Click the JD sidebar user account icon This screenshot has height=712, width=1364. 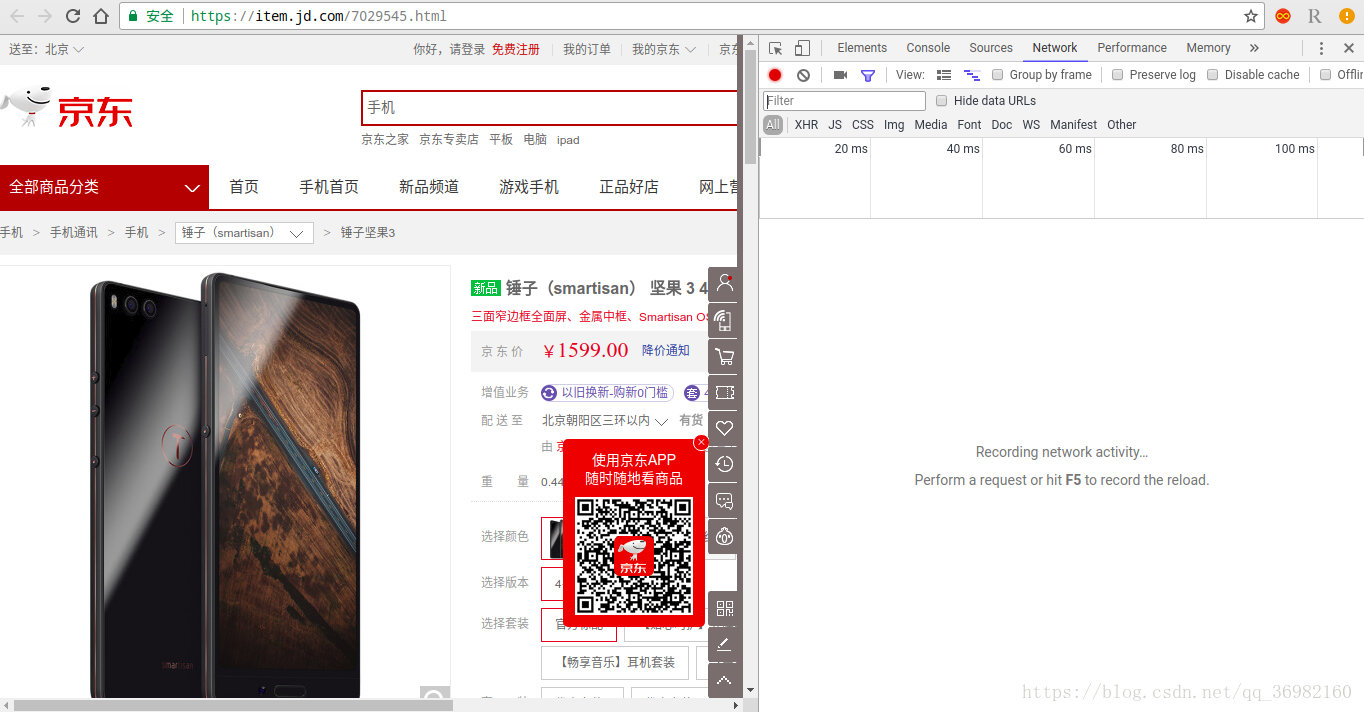point(725,284)
